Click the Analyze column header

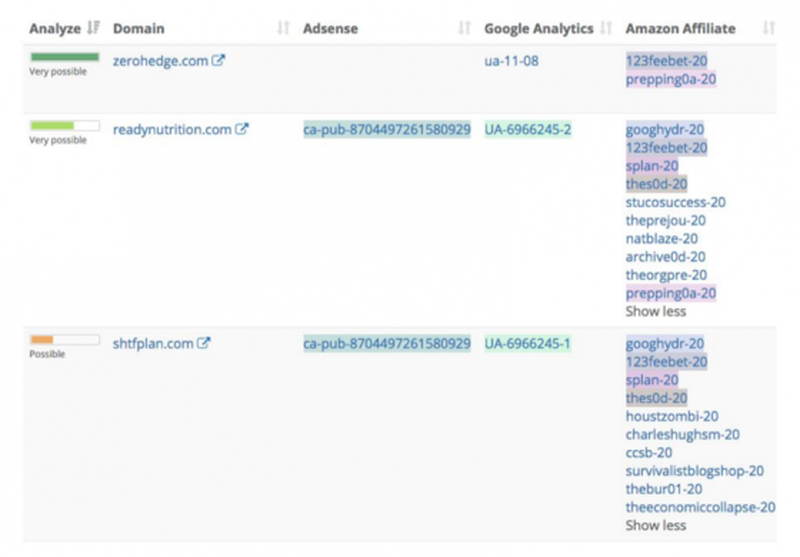(x=55, y=29)
